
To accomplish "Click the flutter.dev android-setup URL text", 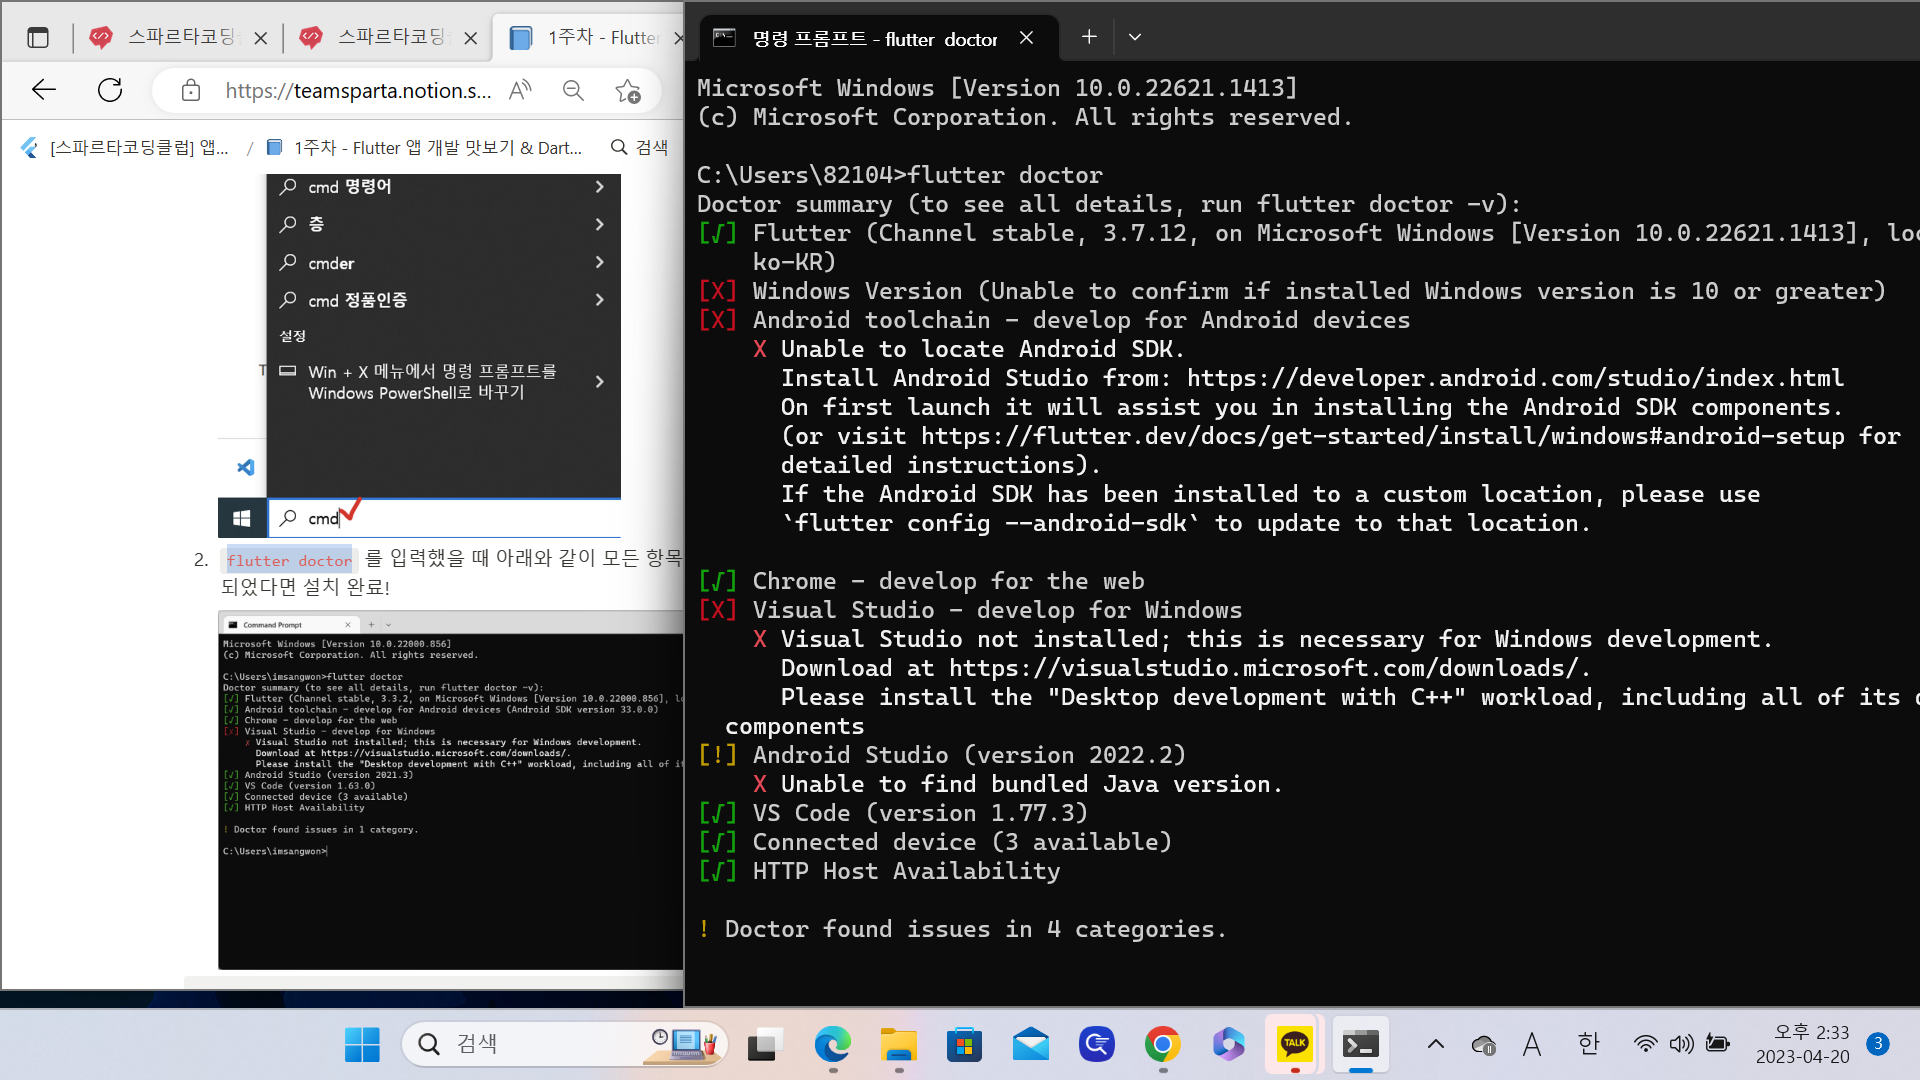I will pos(1383,437).
